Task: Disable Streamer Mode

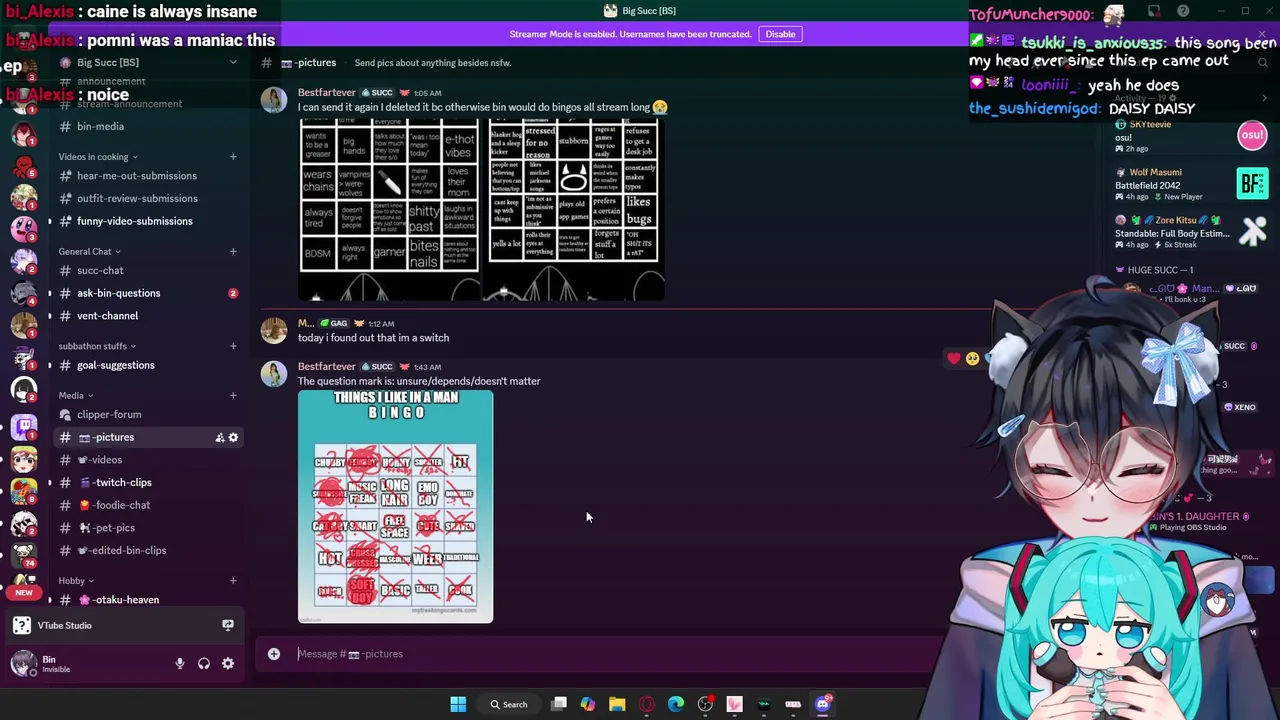Action: 780,34
